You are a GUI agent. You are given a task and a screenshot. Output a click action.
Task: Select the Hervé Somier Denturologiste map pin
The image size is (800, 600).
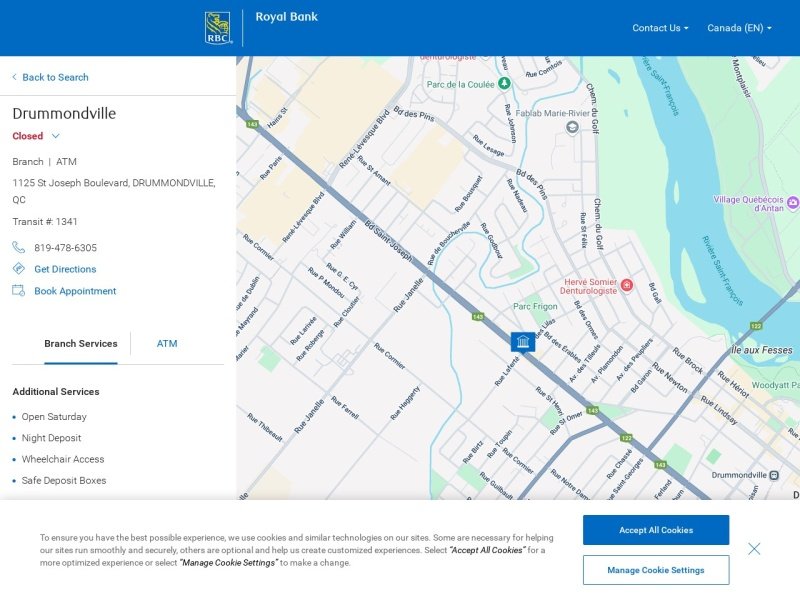(x=627, y=285)
